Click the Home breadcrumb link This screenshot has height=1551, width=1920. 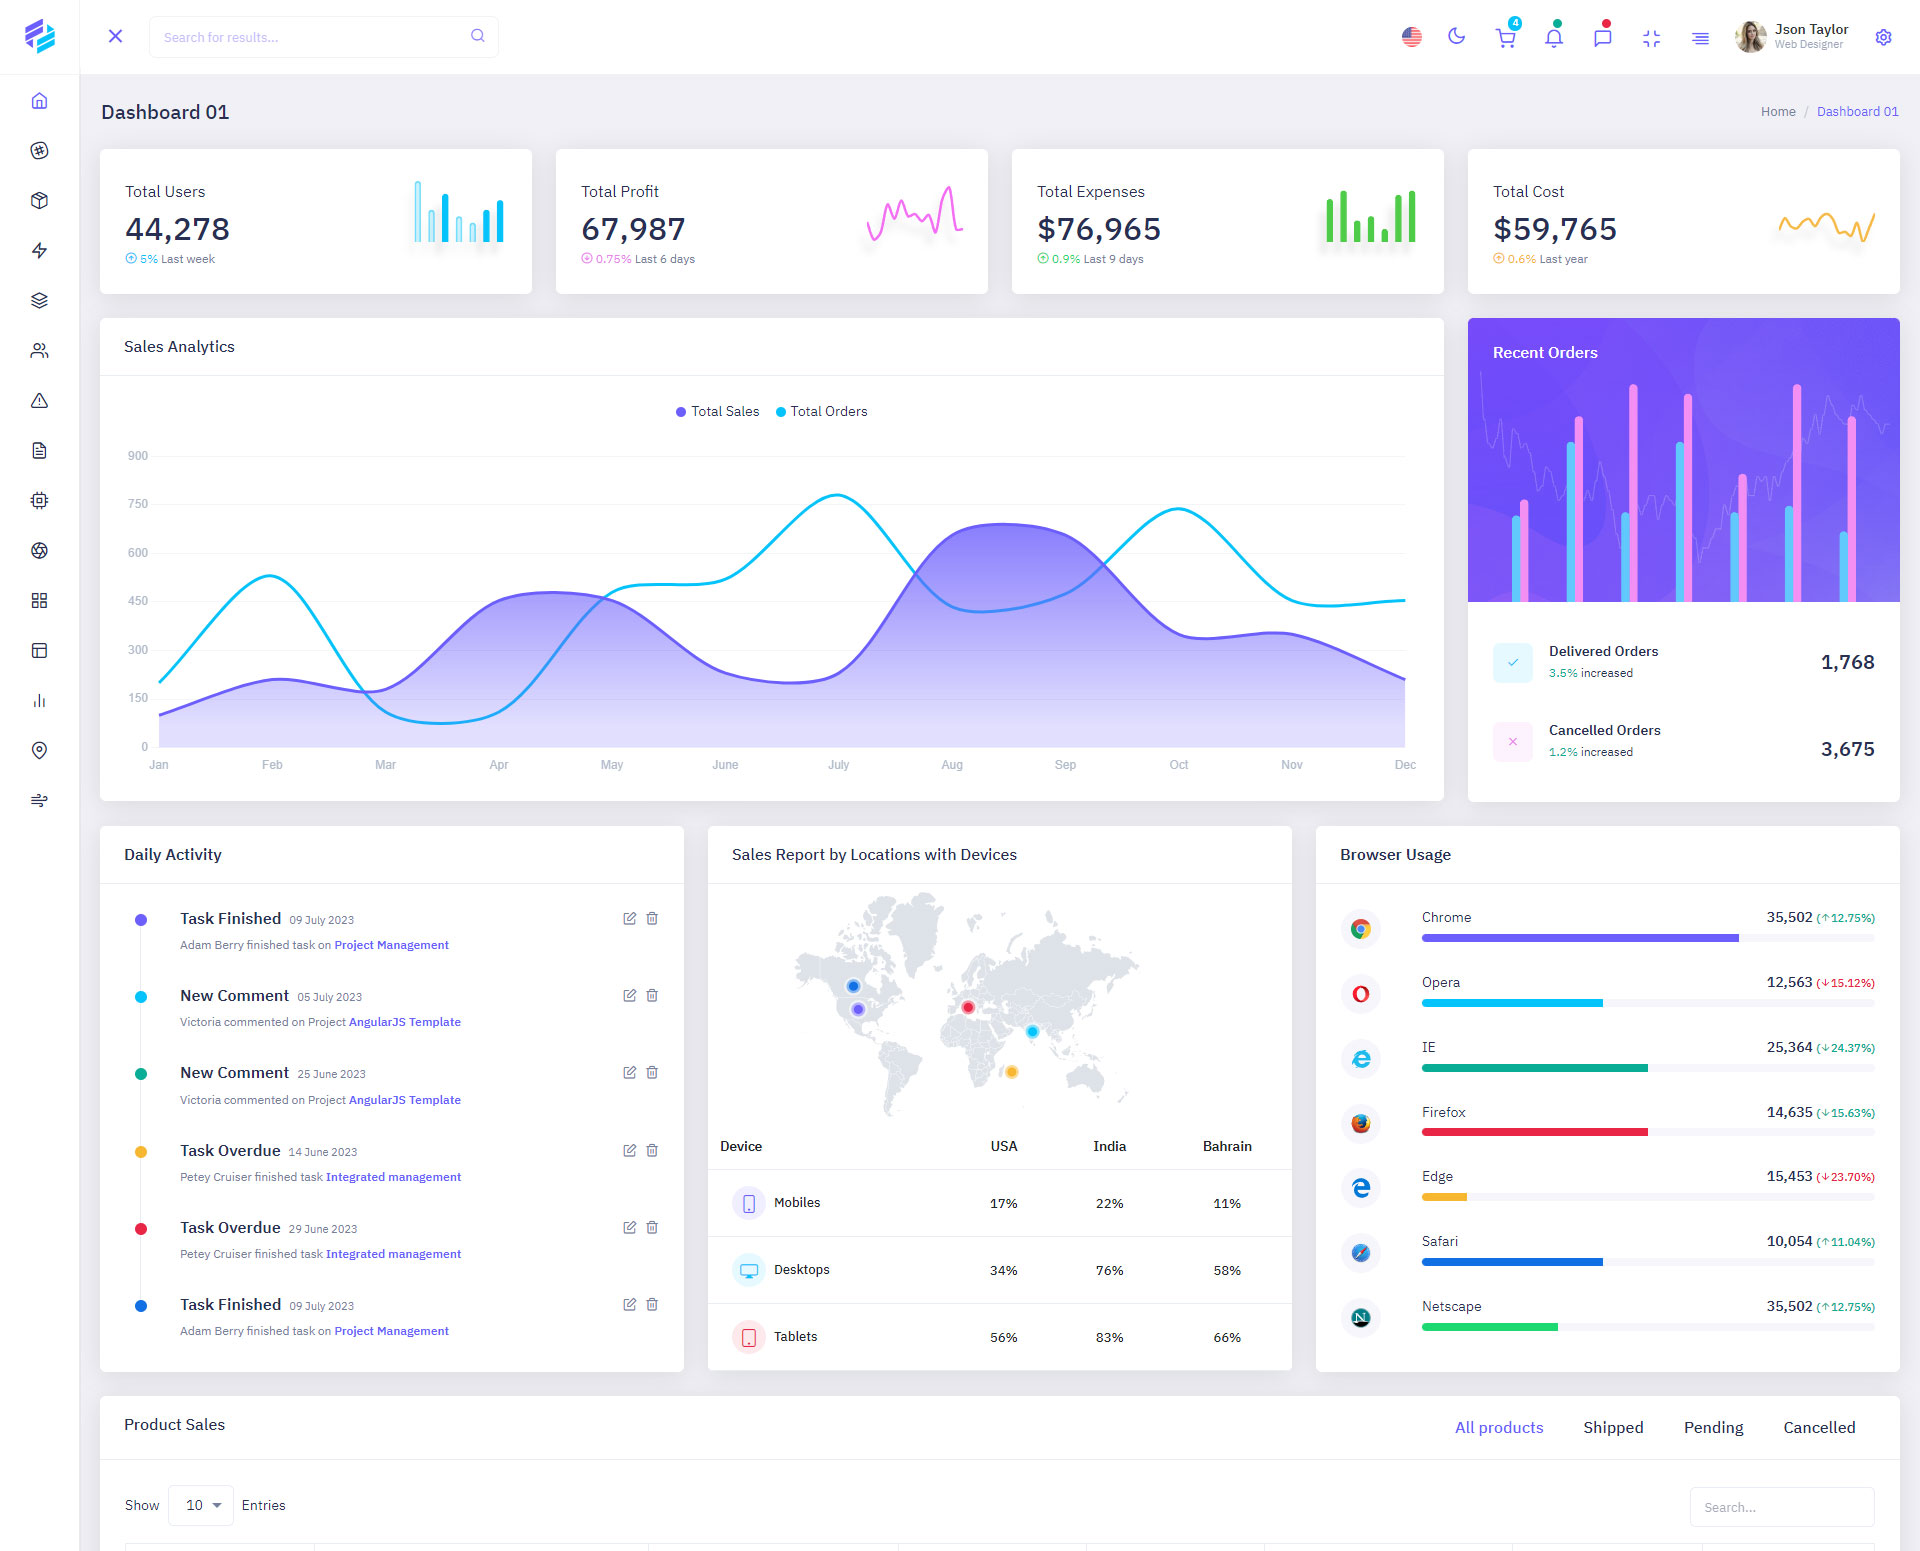click(x=1777, y=111)
